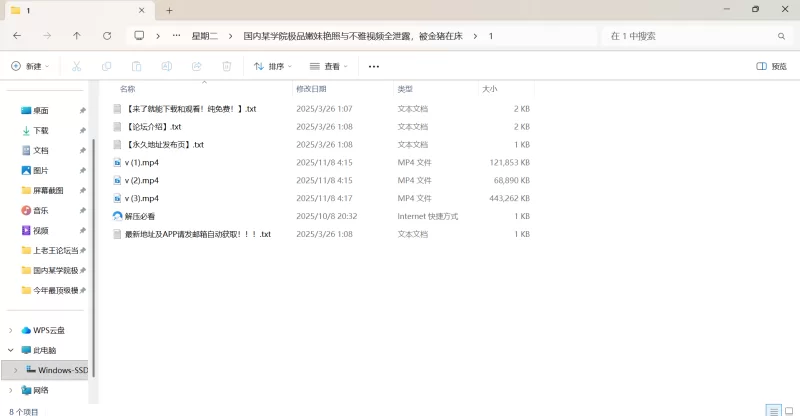This screenshot has width=800, height=416.
Task: Go up one folder level
Action: [x=77, y=35]
